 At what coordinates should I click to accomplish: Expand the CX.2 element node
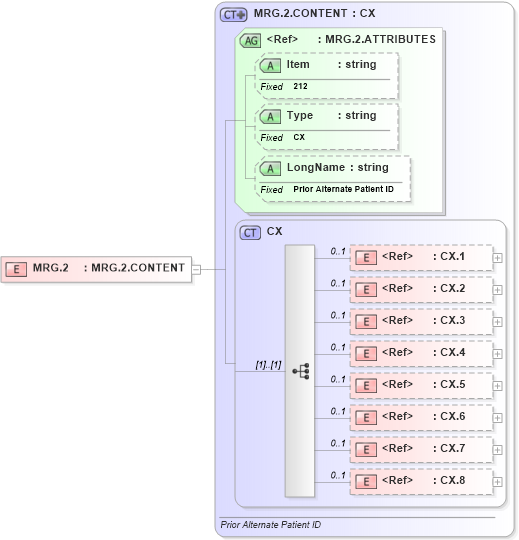[x=497, y=290]
